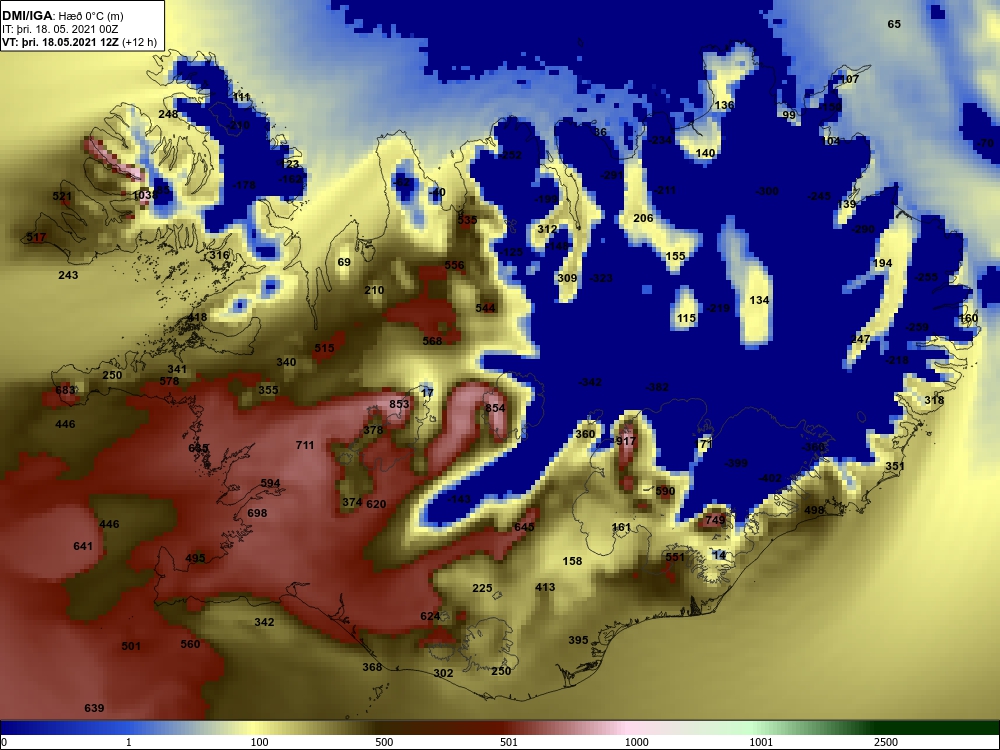1000x750 pixels.
Task: Click the map value 69
Action: pyautogui.click(x=344, y=262)
